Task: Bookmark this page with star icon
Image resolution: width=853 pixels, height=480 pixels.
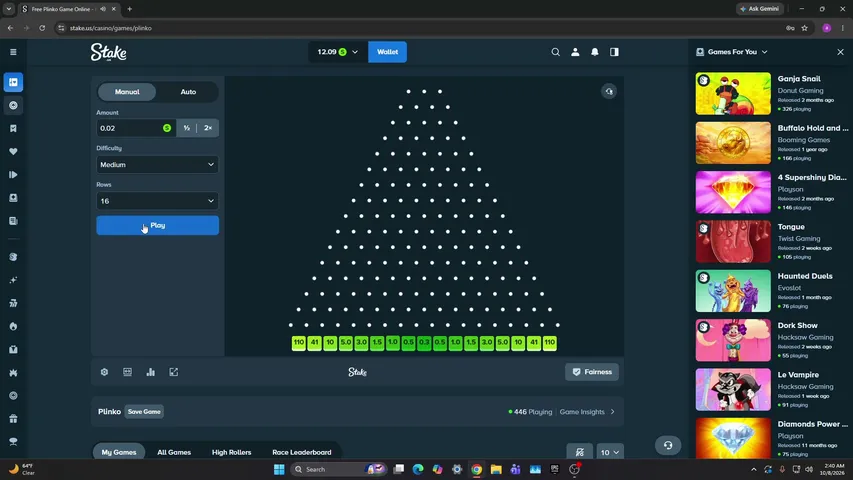Action: pos(805,28)
